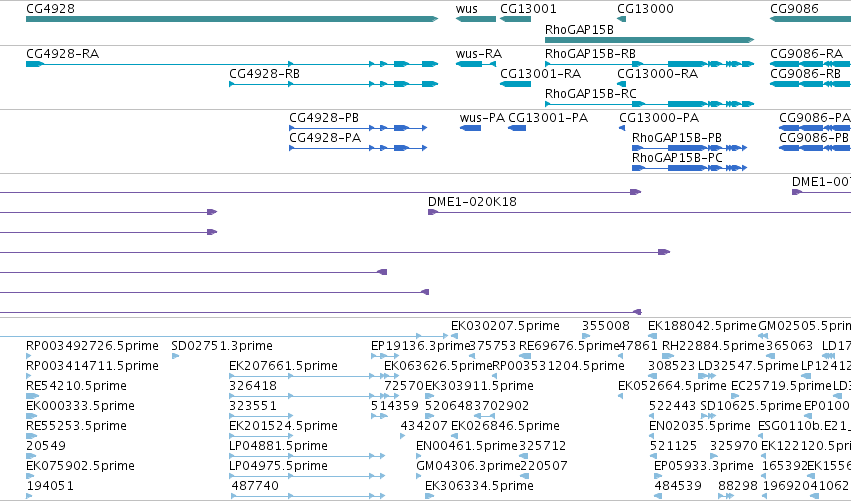
Task: Click the LD32547.5prime EST label
Action: (x=748, y=366)
